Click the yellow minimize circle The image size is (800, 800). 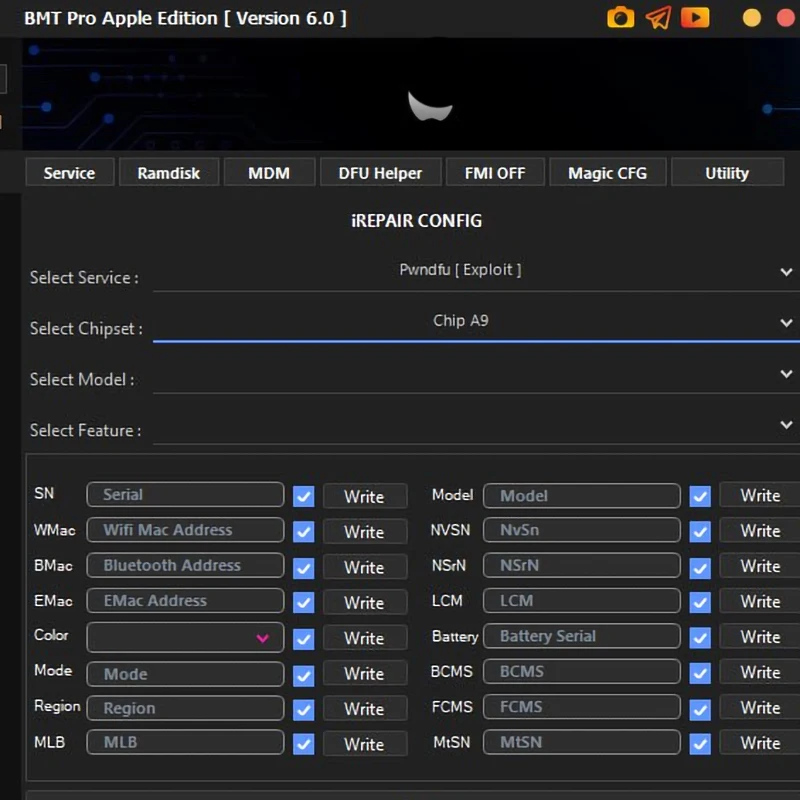(752, 17)
